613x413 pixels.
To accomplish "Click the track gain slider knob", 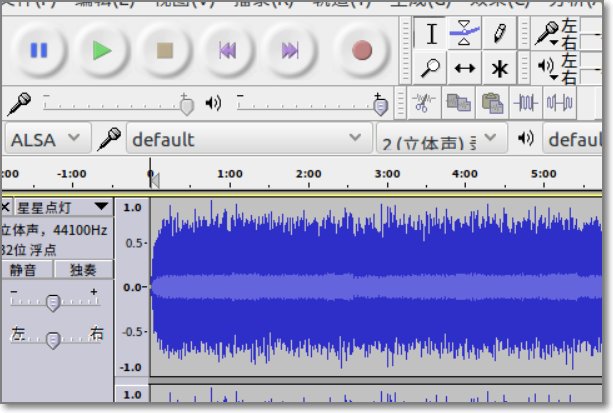I will pos(53,302).
